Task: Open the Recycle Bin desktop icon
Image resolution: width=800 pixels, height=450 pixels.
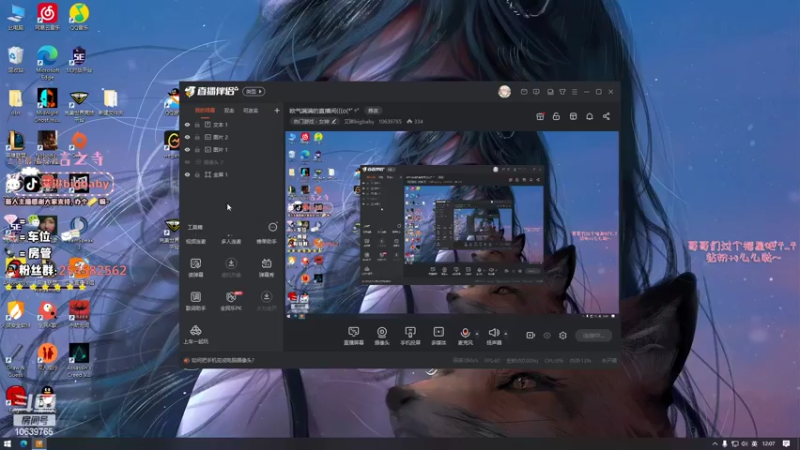Action: 16,59
